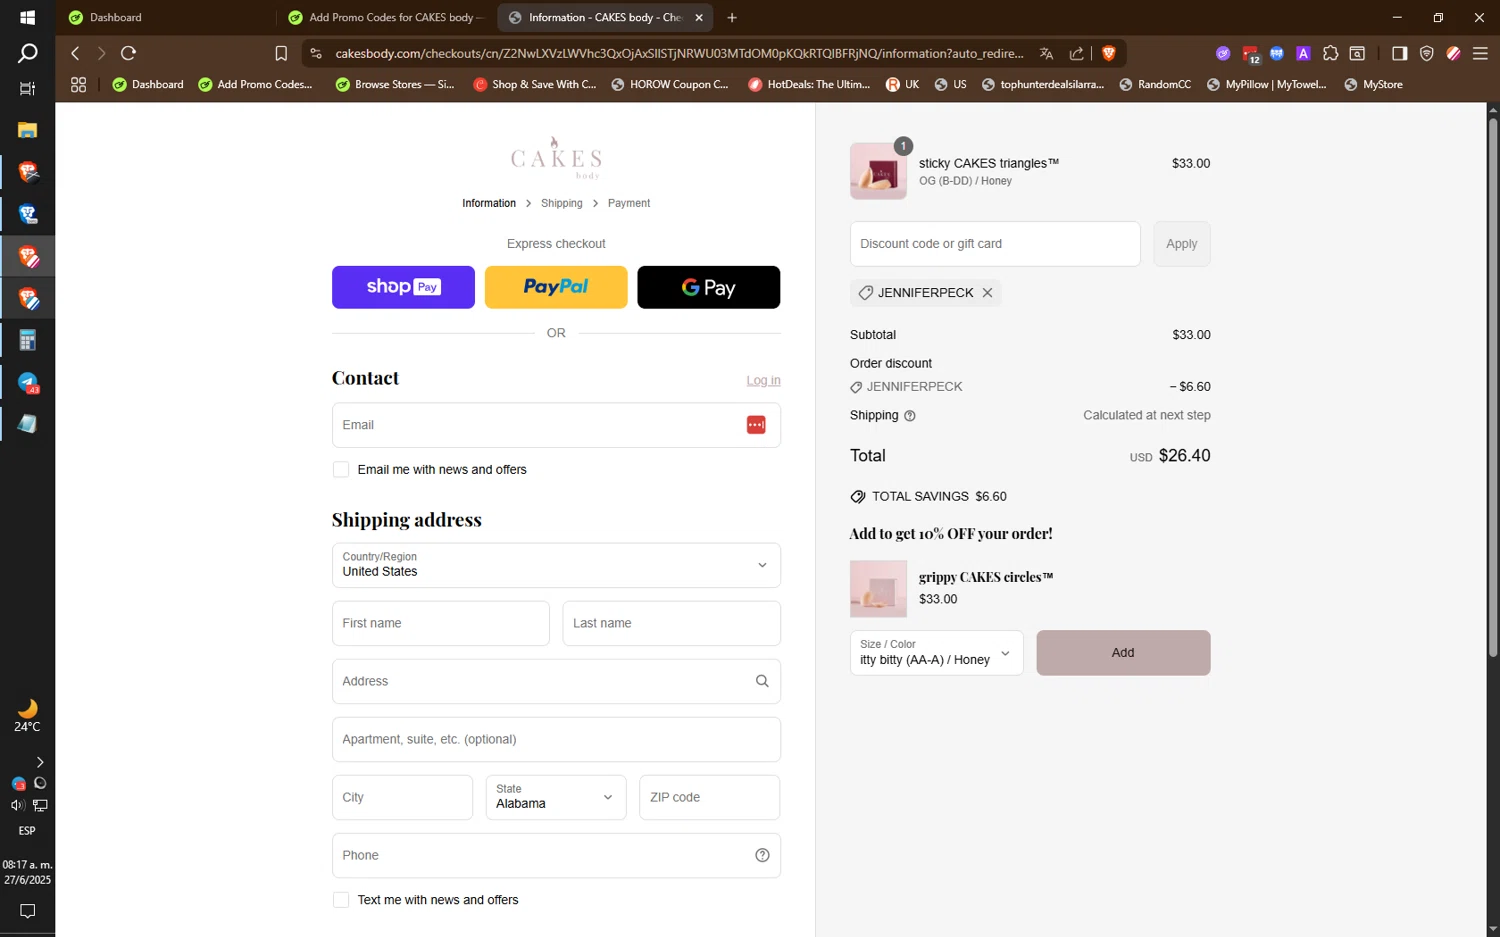Click the CAKES body logo

pyautogui.click(x=556, y=158)
